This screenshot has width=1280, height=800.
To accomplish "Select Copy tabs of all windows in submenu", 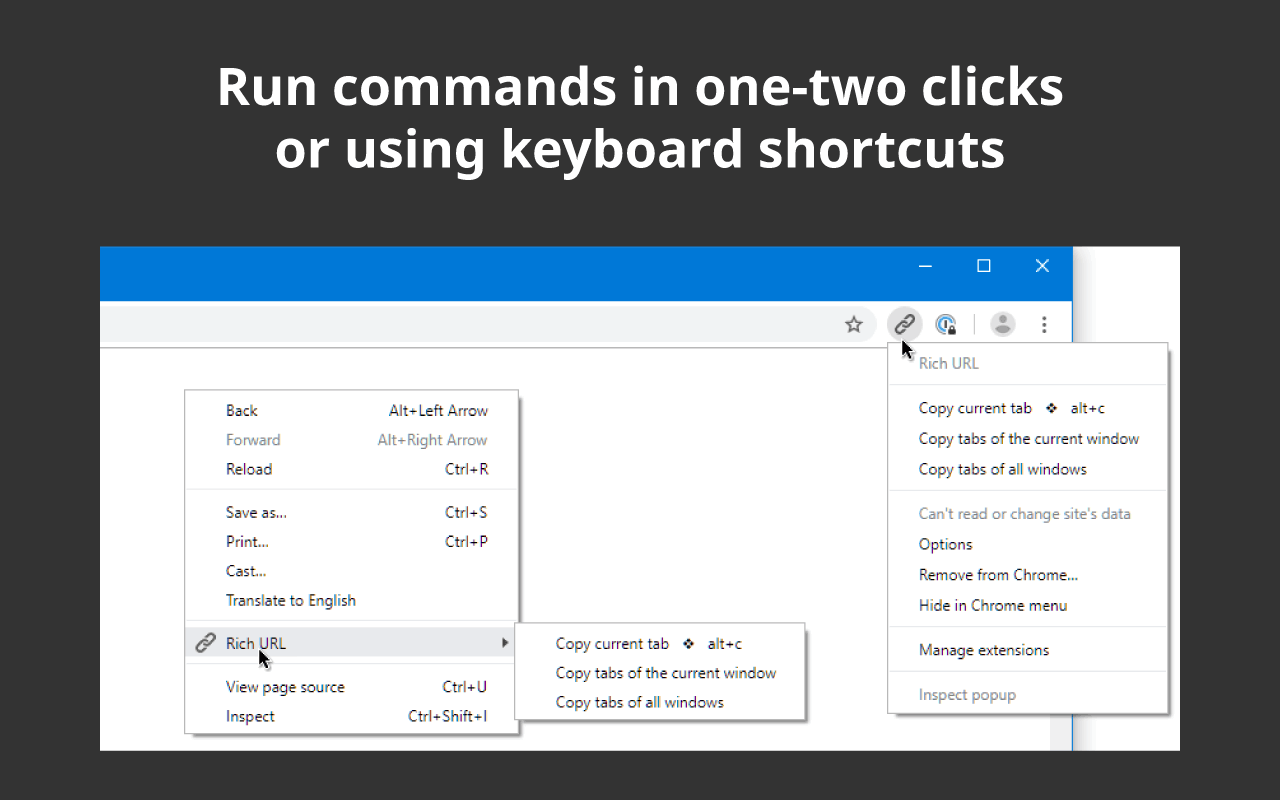I will 660,702.
